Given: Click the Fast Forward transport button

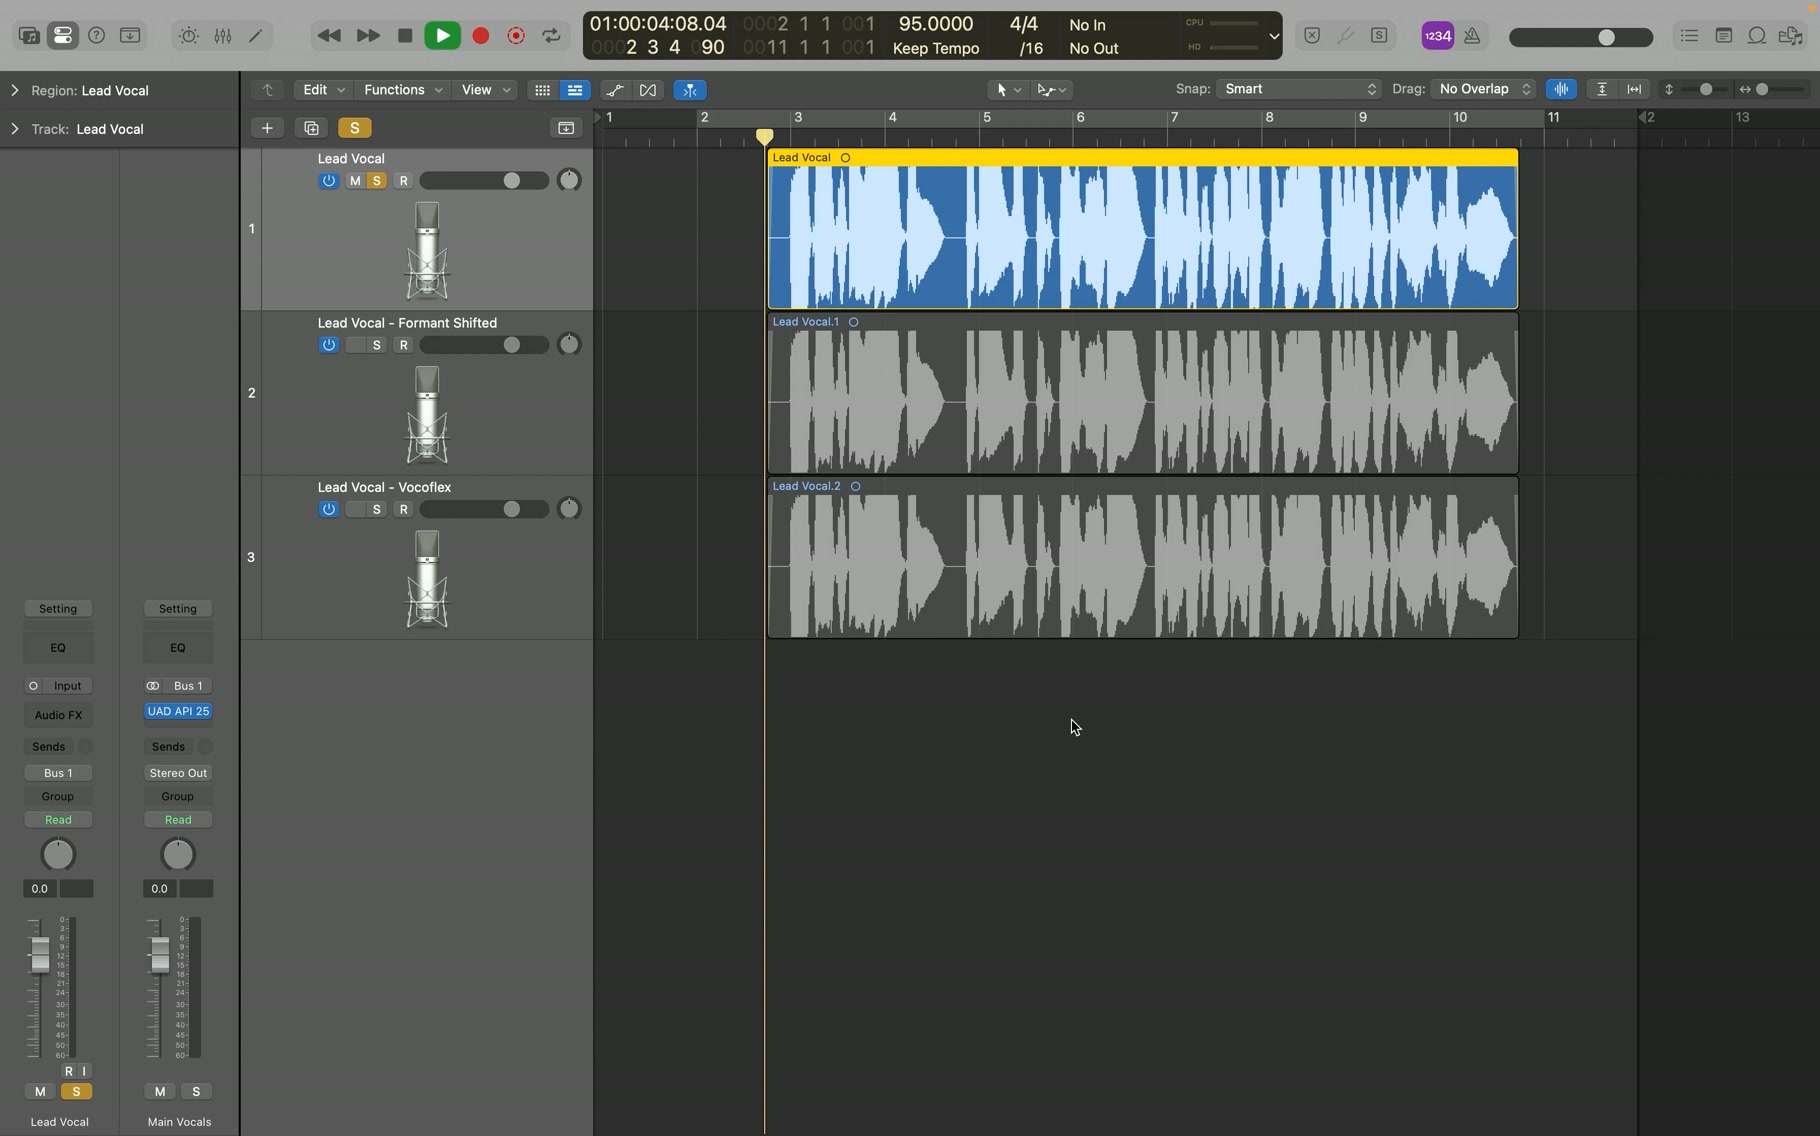Looking at the screenshot, I should click(x=368, y=36).
